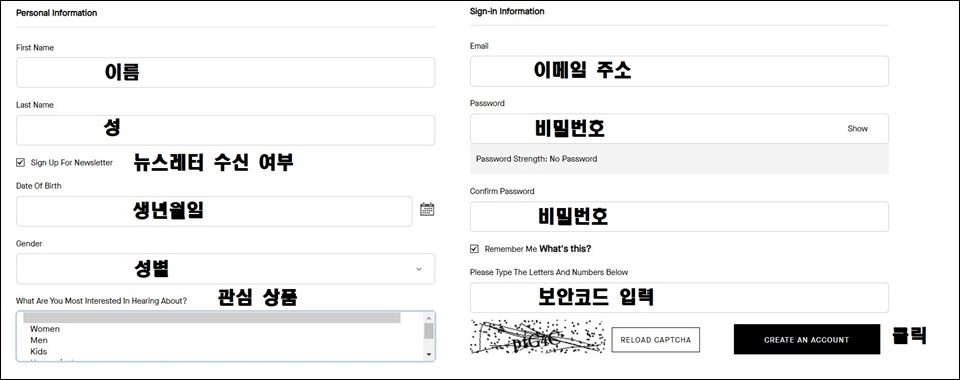This screenshot has width=960, height=380.
Task: Click the interest list scroll up arrow
Action: click(429, 318)
